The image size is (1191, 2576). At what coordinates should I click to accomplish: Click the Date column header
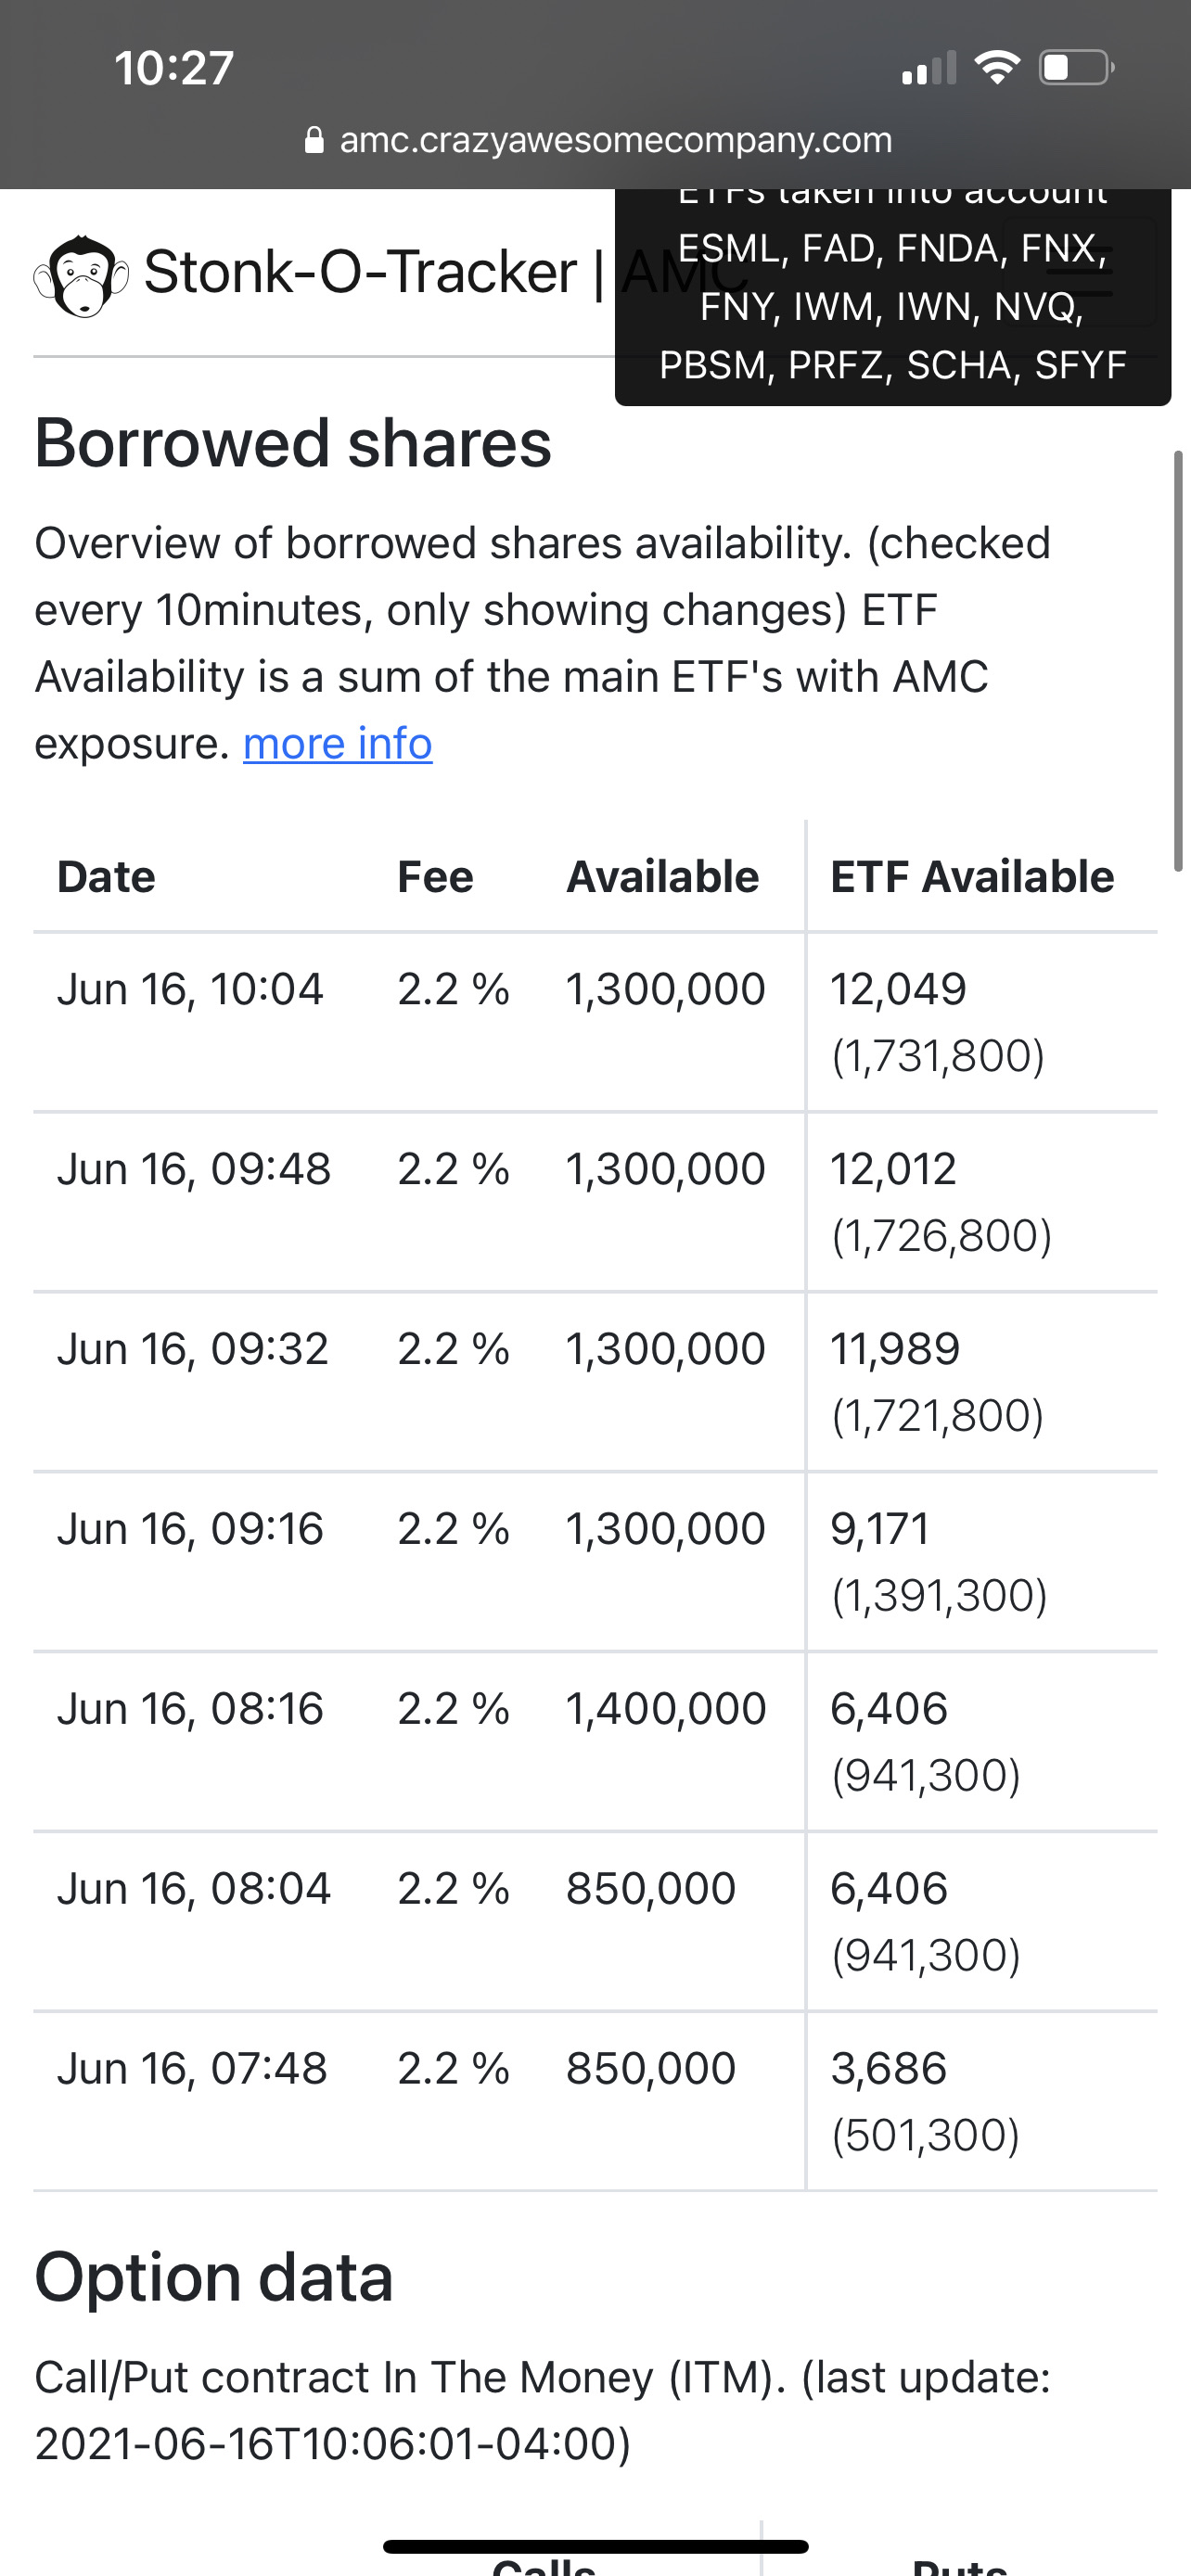tap(106, 877)
